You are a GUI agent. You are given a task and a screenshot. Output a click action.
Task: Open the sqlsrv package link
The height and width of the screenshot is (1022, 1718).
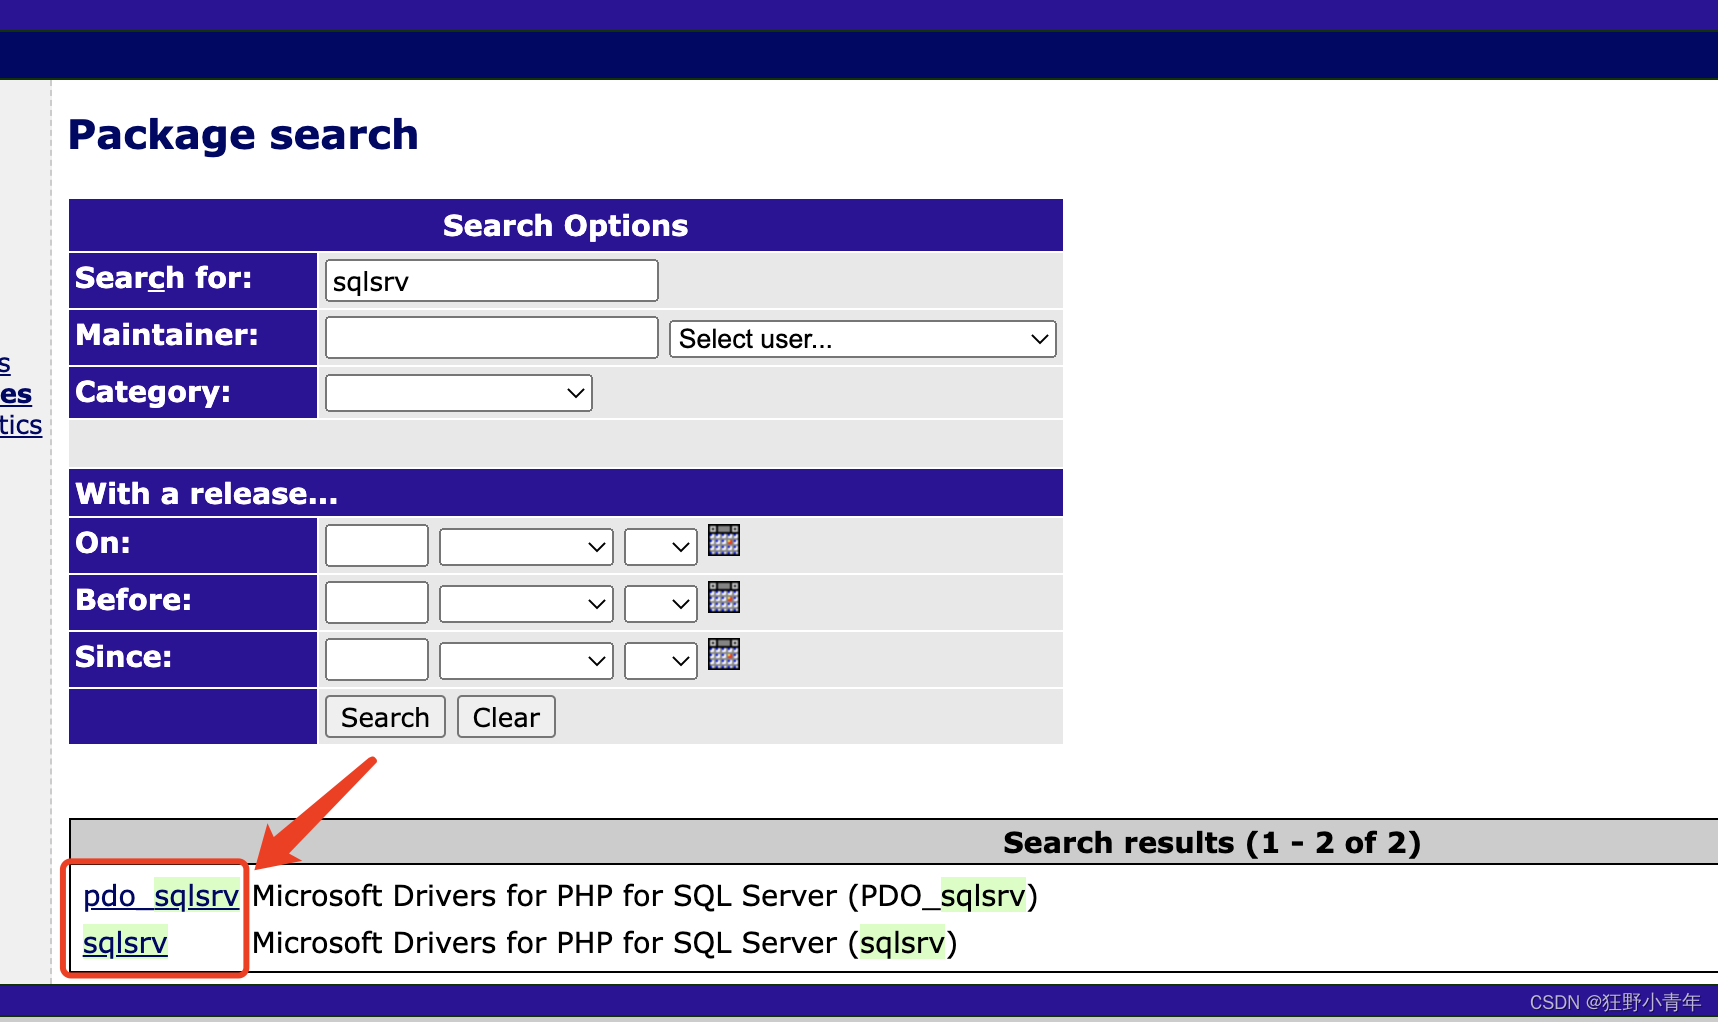[x=124, y=942]
